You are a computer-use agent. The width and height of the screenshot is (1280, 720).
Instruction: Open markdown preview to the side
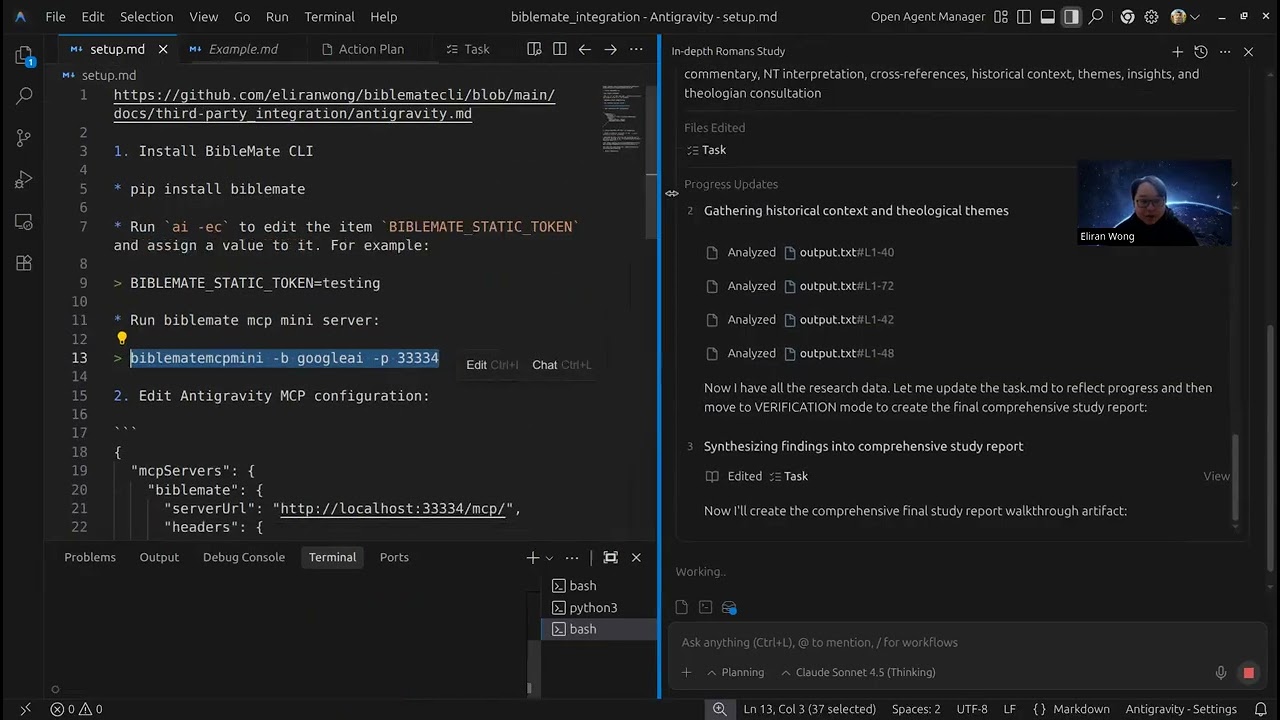point(534,49)
